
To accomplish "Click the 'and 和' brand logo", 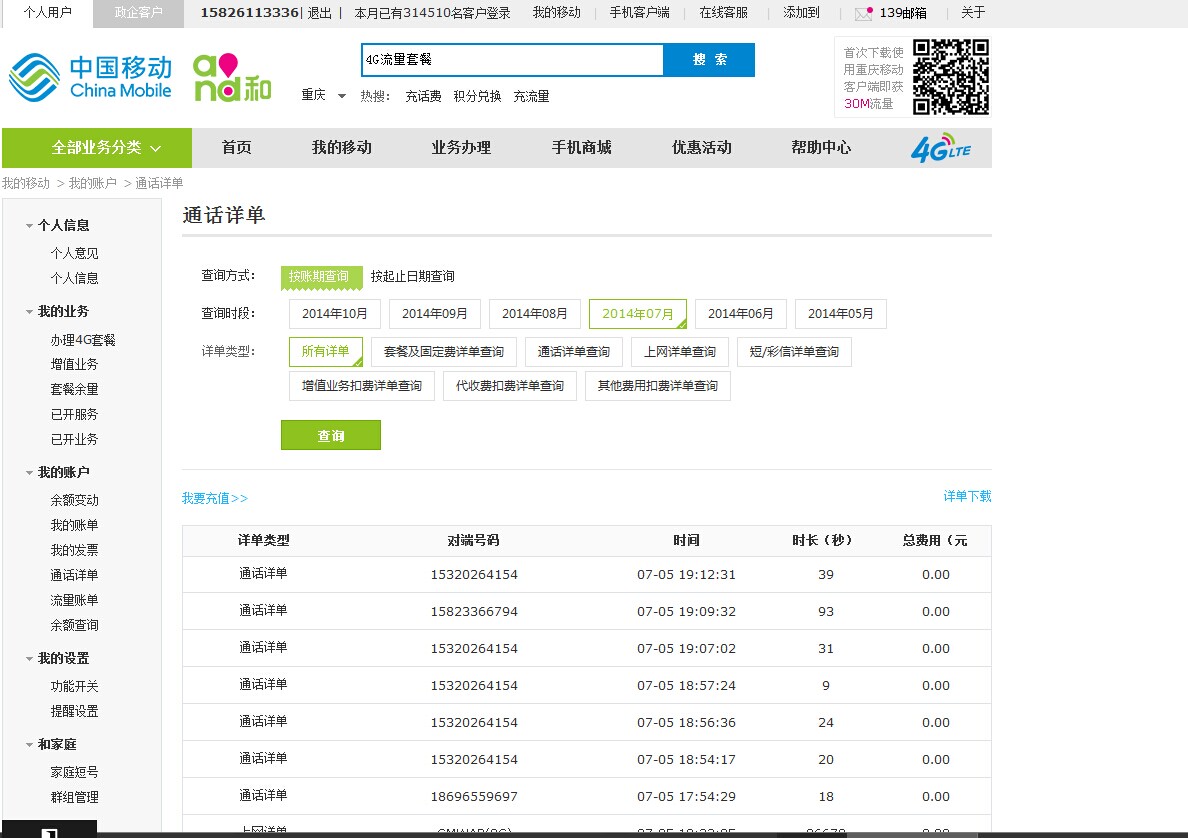I will (x=232, y=78).
